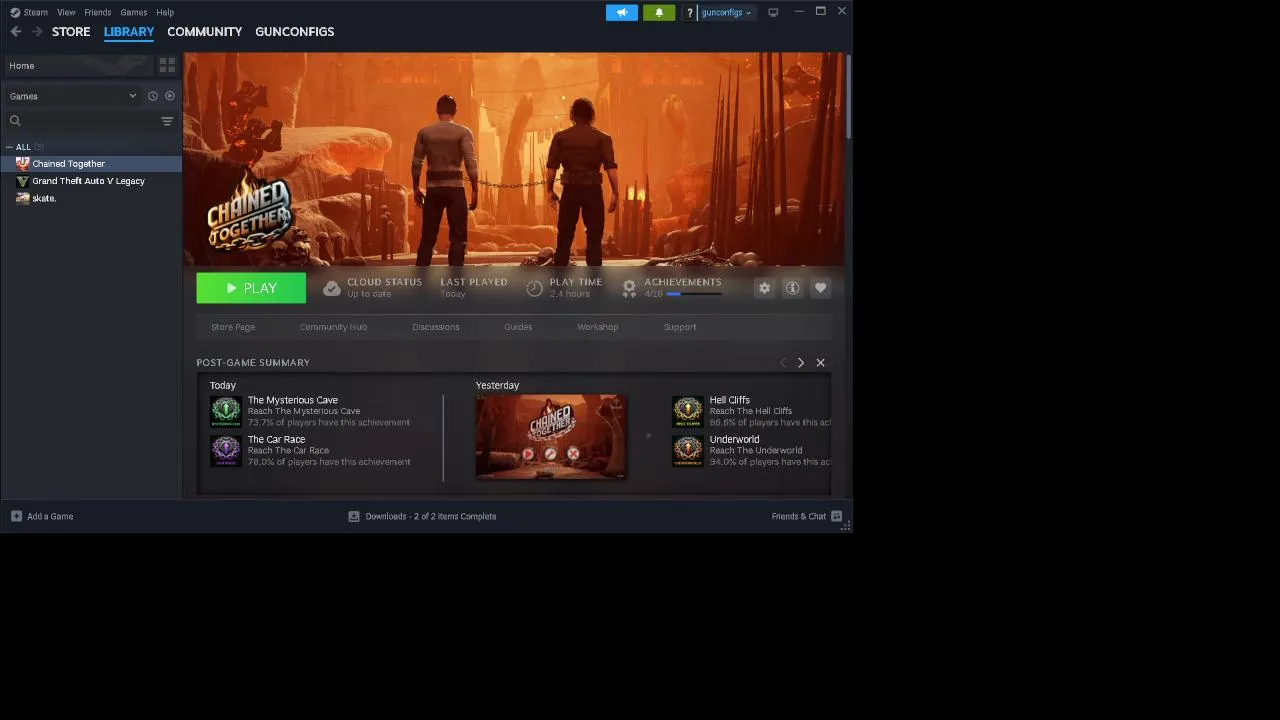Screen dimensions: 1280x720
Task: Click the green PLAY button
Action: 251,288
